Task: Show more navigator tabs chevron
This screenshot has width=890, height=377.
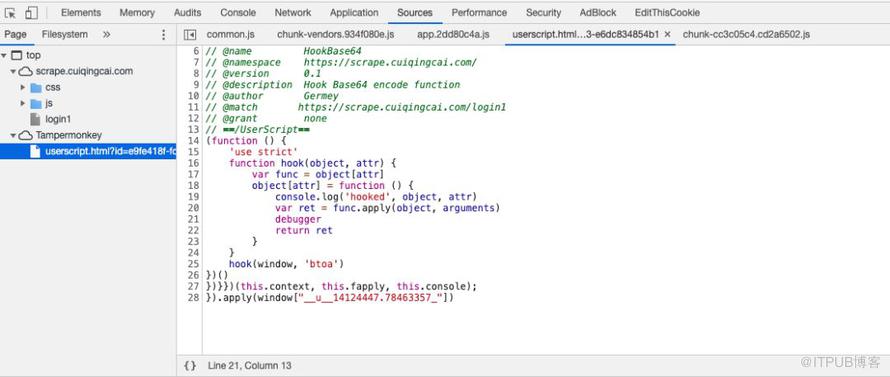Action: pos(106,35)
